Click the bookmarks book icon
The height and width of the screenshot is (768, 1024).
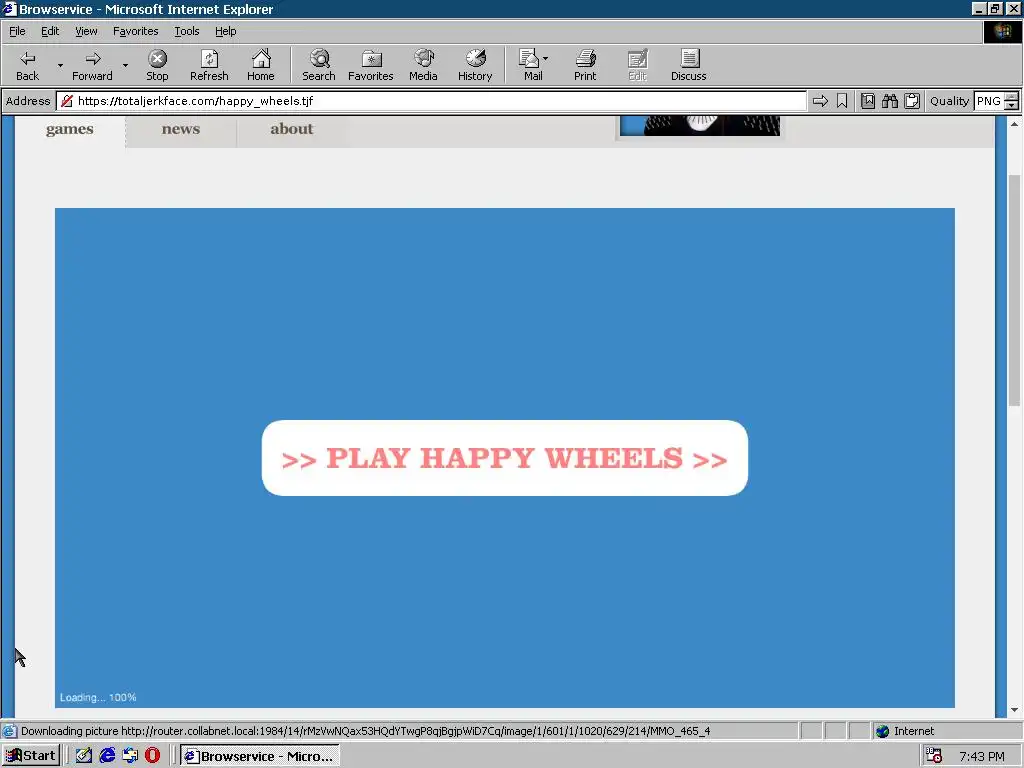pos(868,101)
